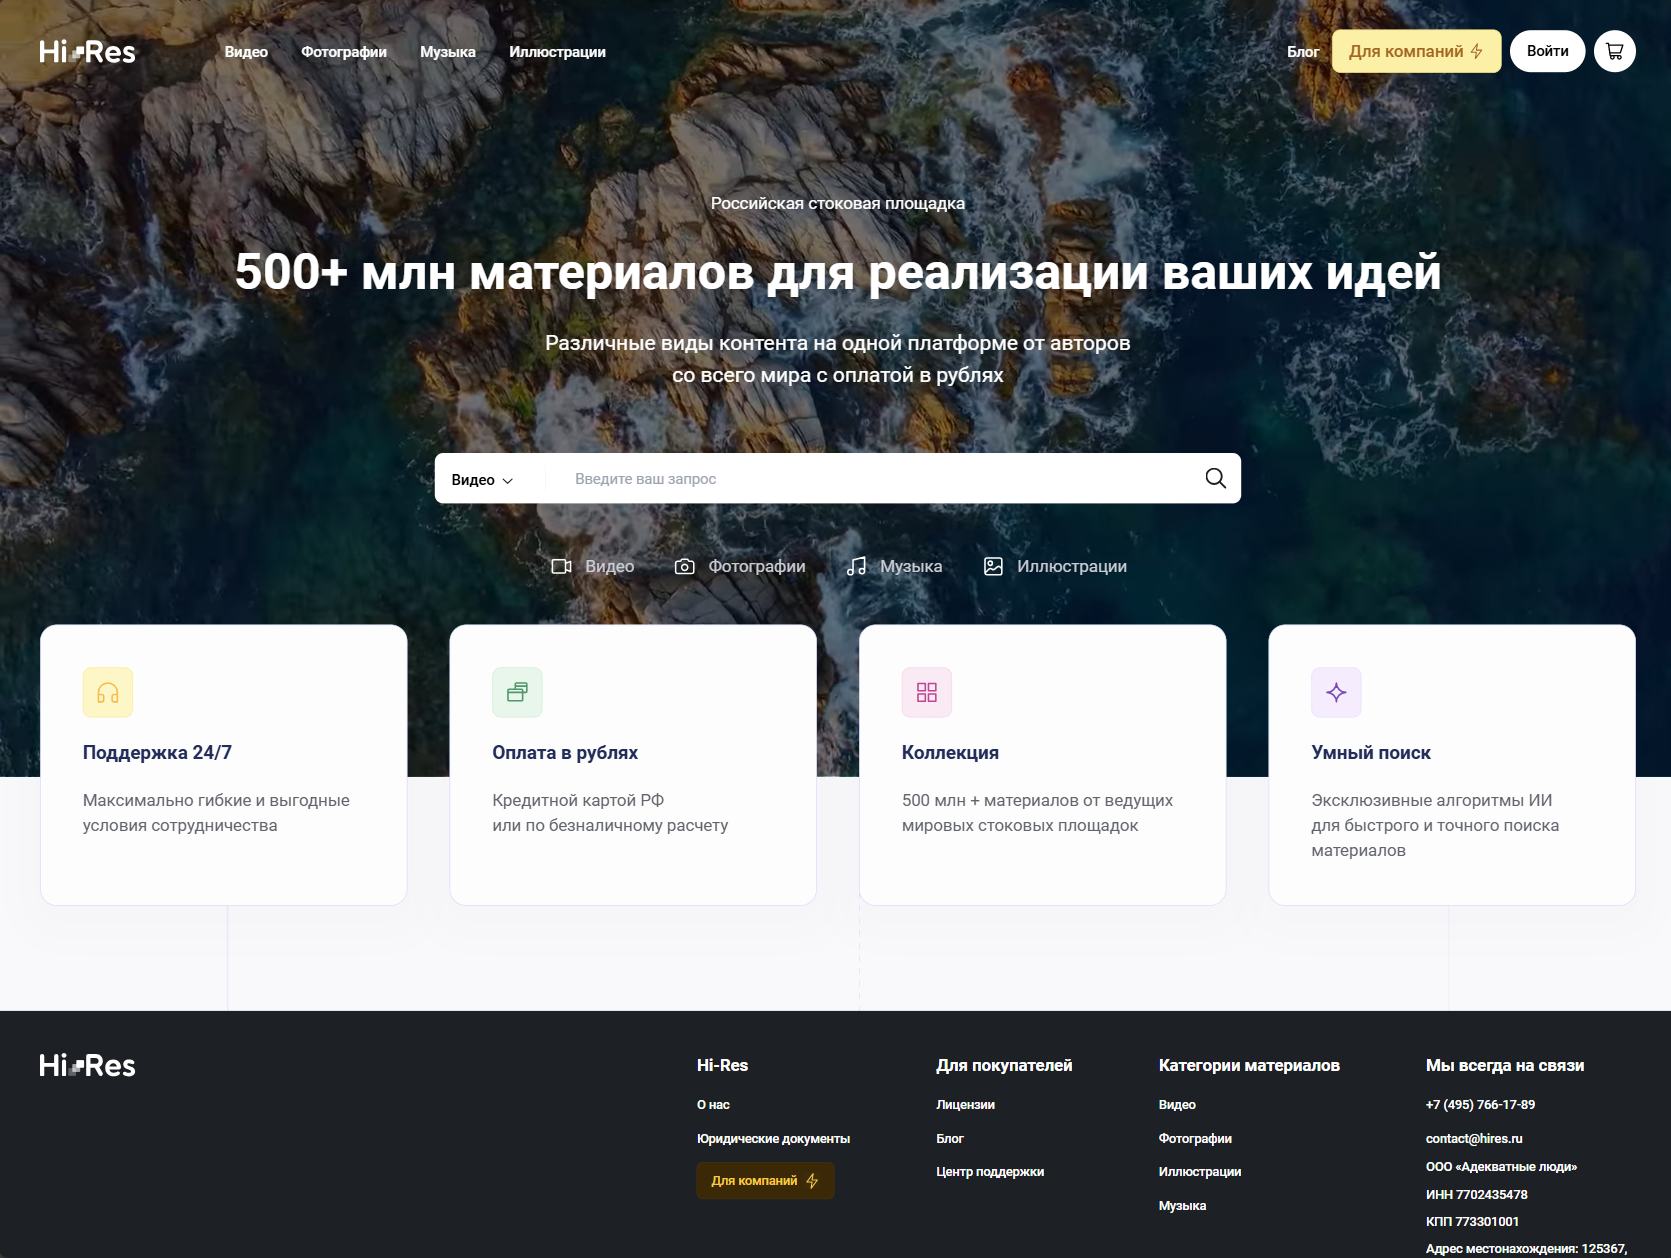Click the music note icon near Музыка filter

point(854,566)
